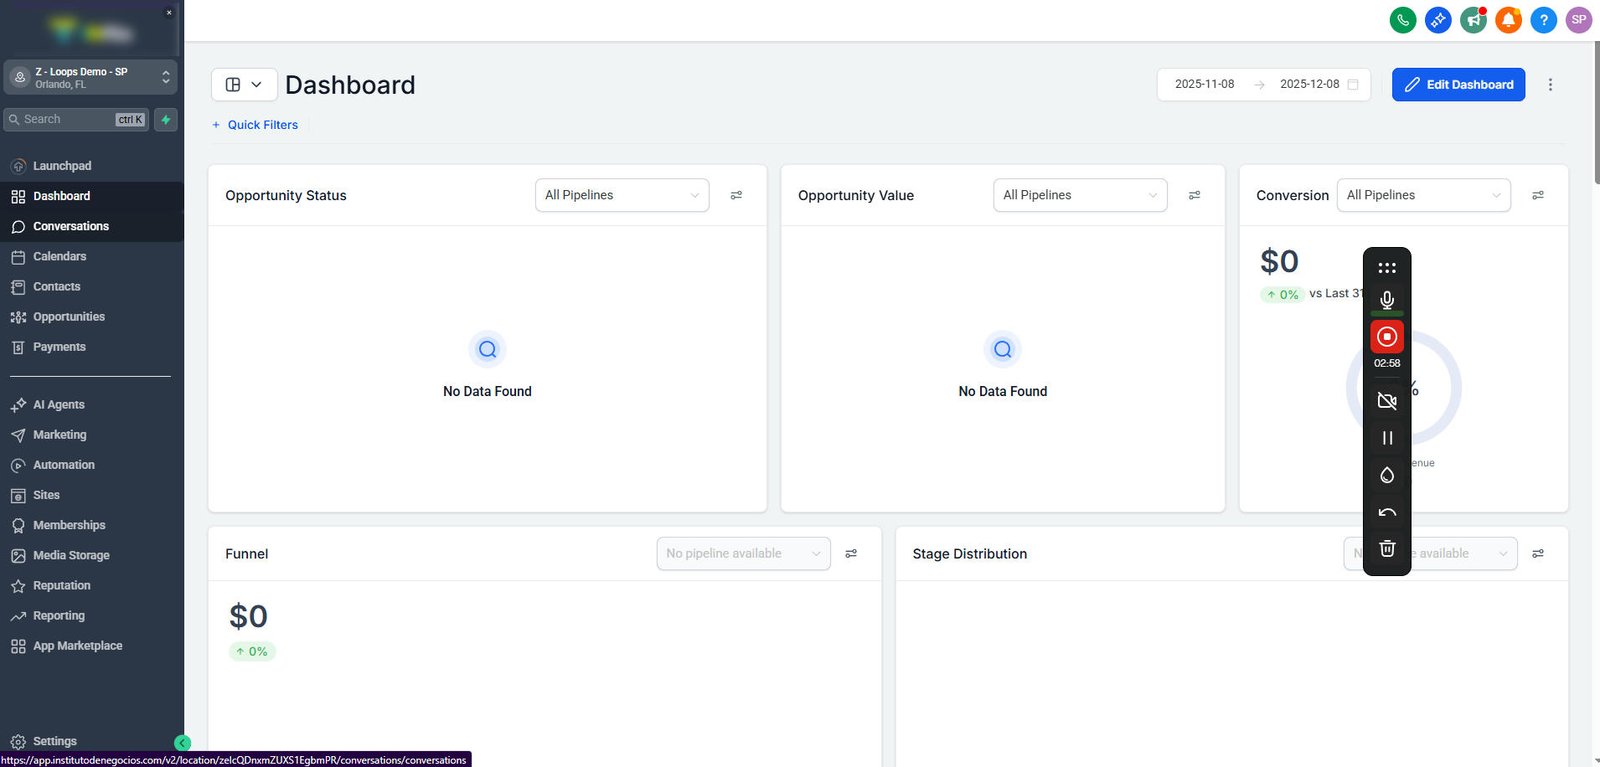Click the recorder blur droplet icon
This screenshot has height=767, width=1600.
1387,475
